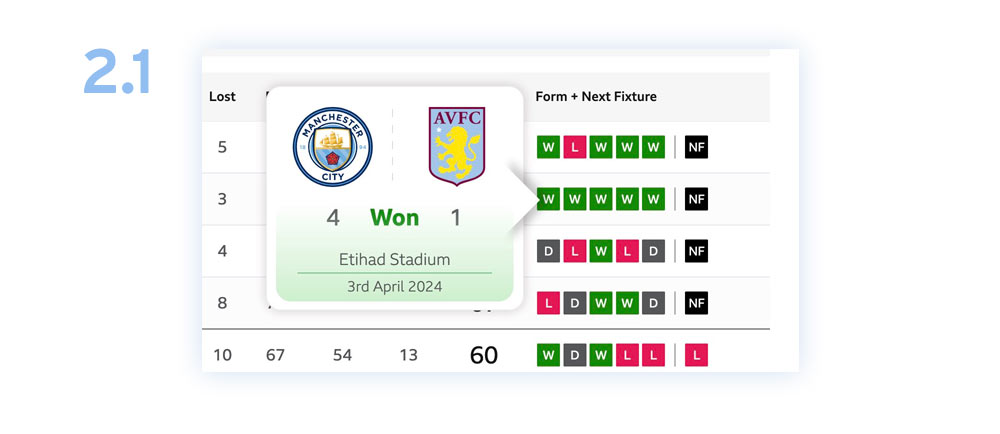
Task: Click the NF badge in the 3-lost row
Action: [696, 199]
